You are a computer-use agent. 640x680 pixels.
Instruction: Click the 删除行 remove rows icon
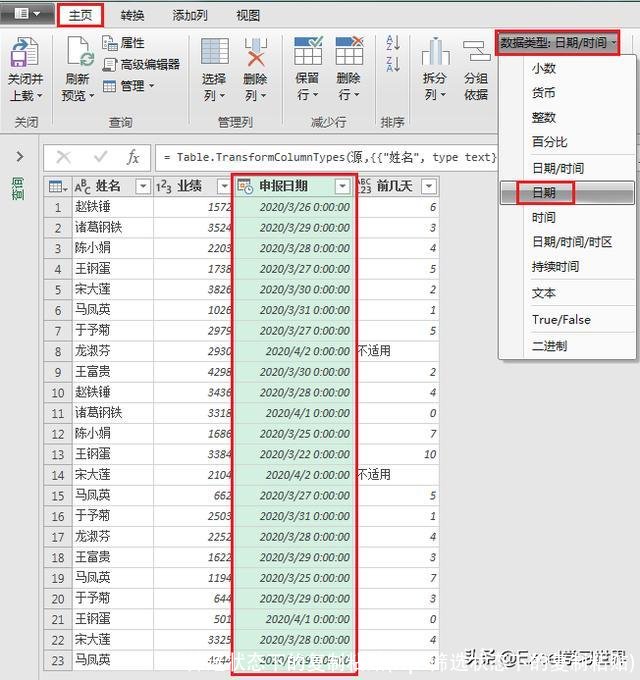click(x=349, y=51)
